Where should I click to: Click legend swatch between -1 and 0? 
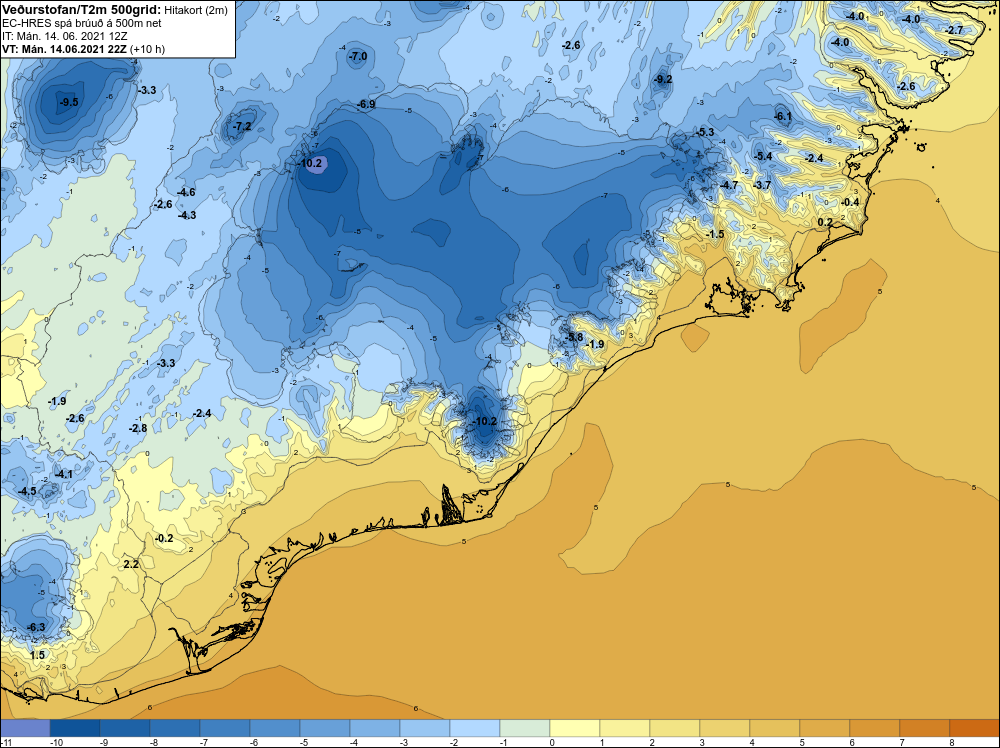click(x=525, y=728)
